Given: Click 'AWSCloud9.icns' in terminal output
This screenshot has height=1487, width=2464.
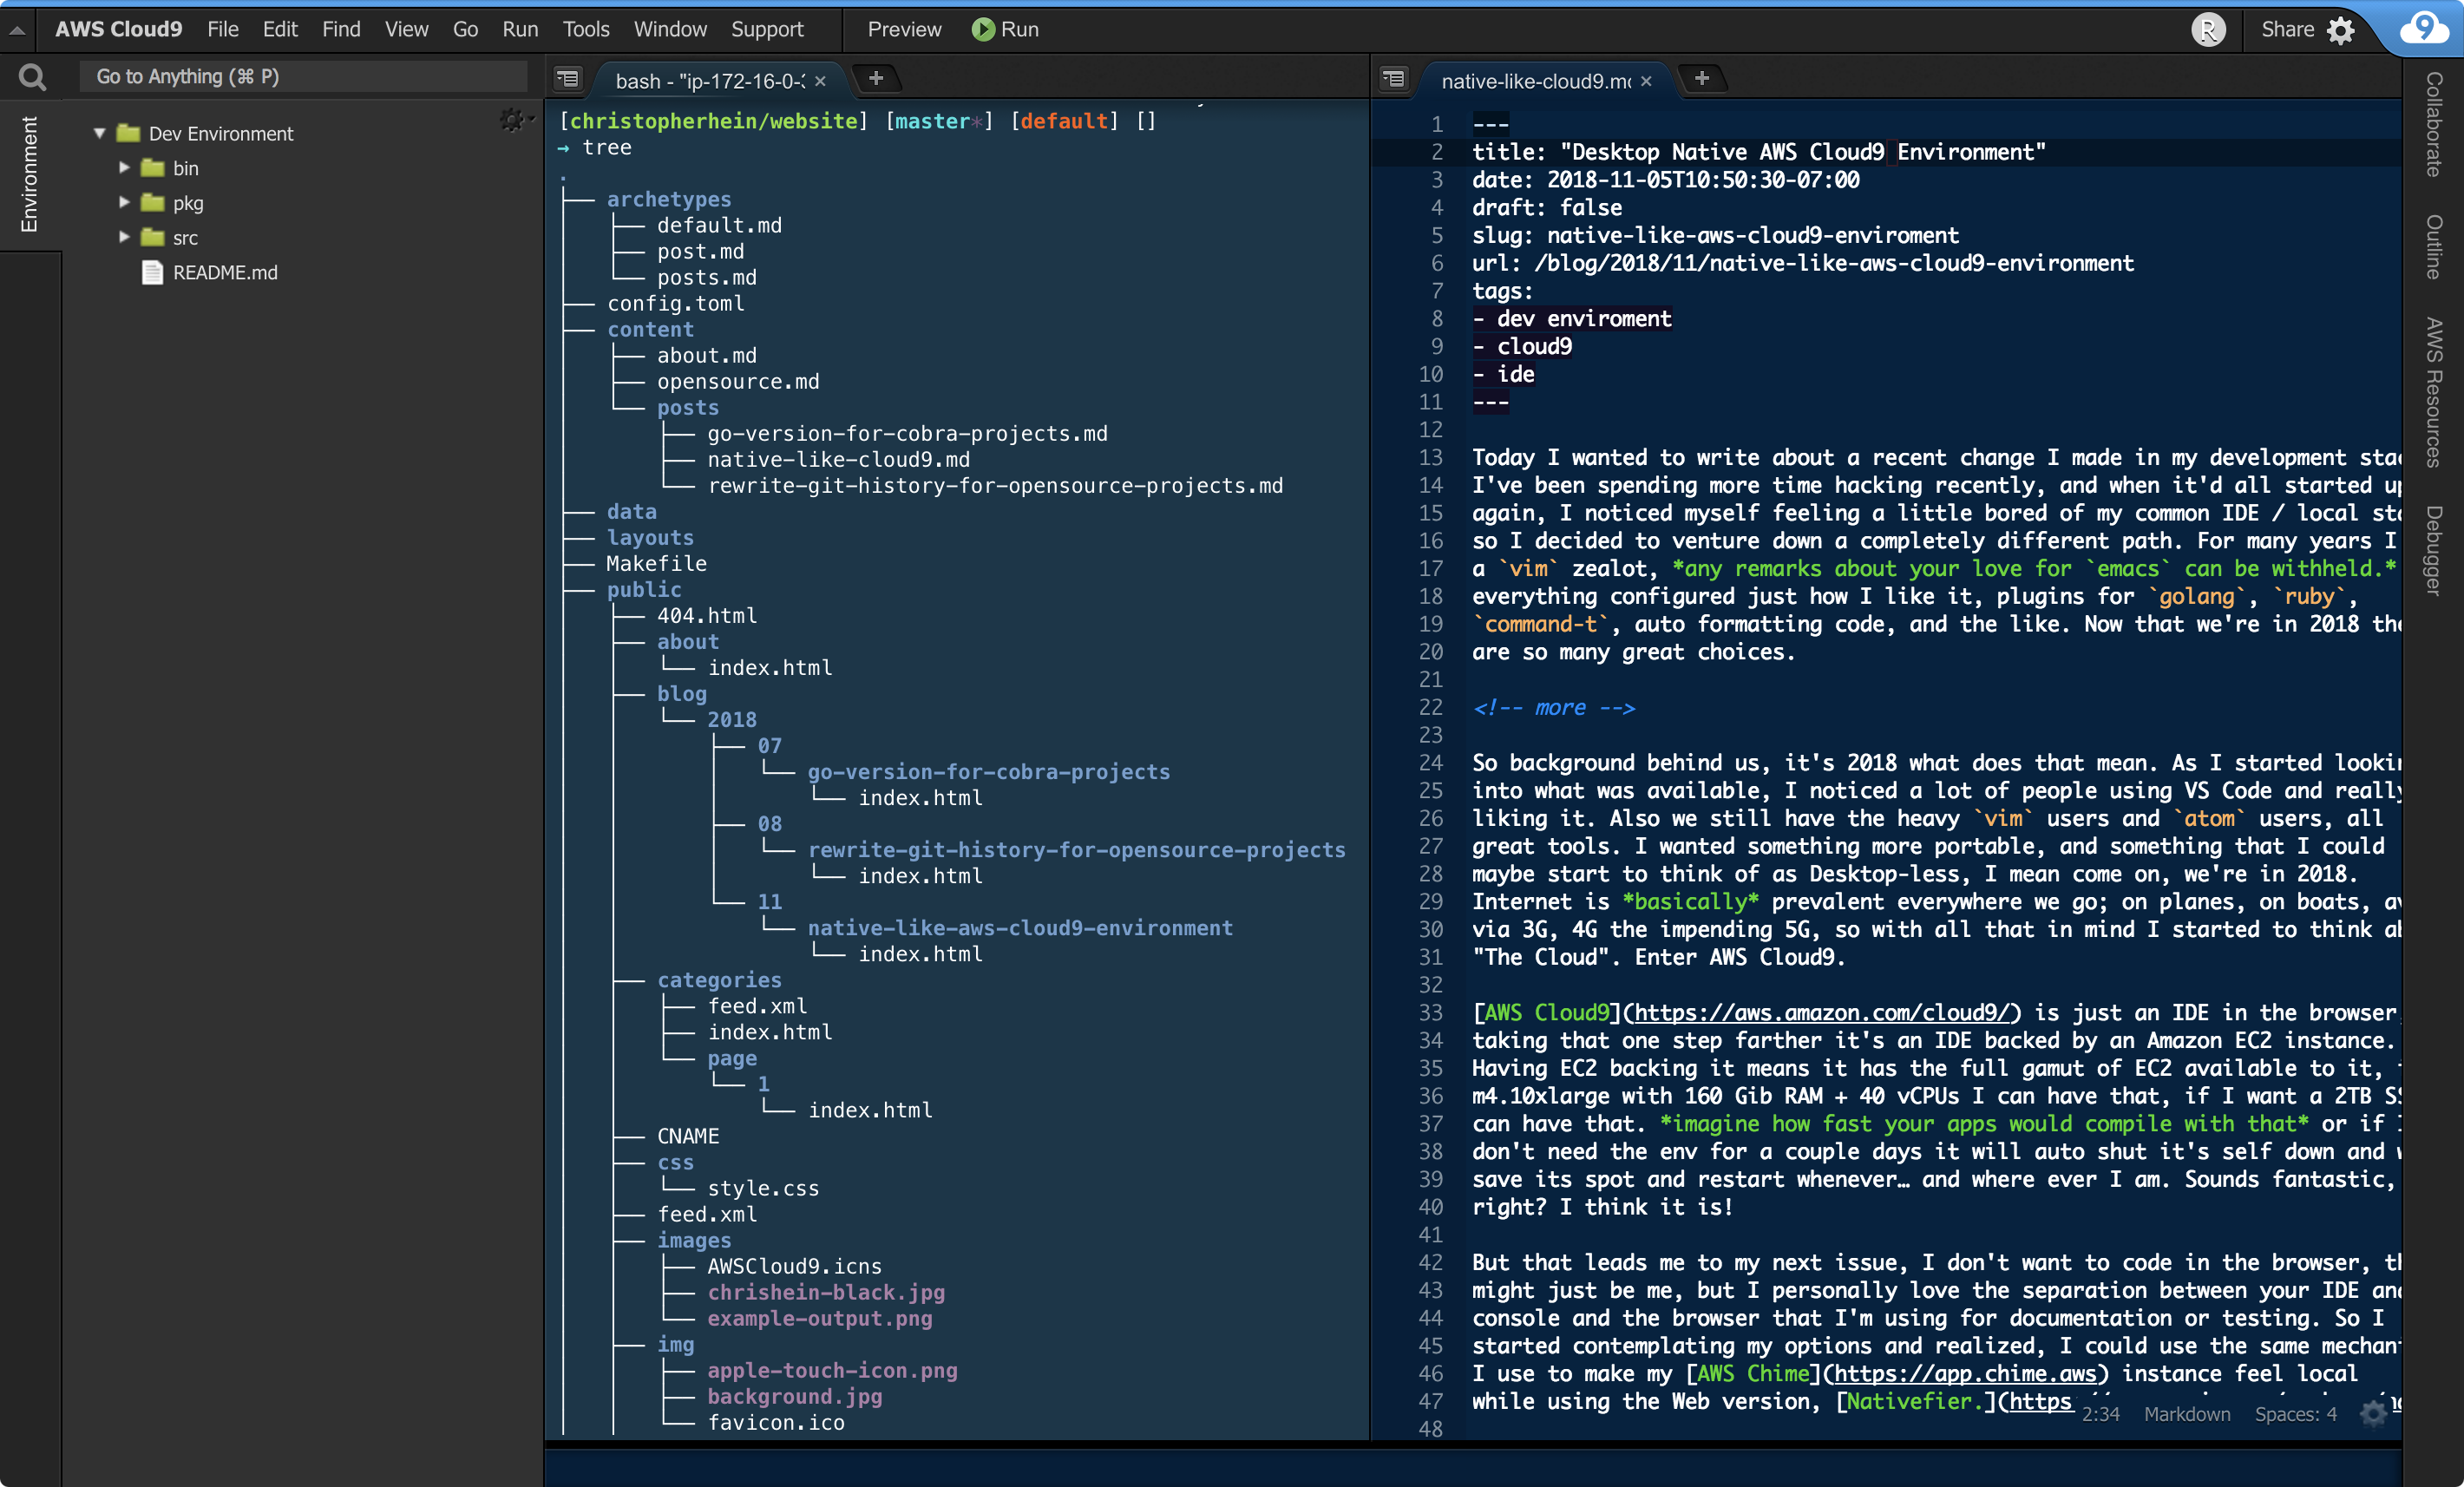Looking at the screenshot, I should (795, 1266).
